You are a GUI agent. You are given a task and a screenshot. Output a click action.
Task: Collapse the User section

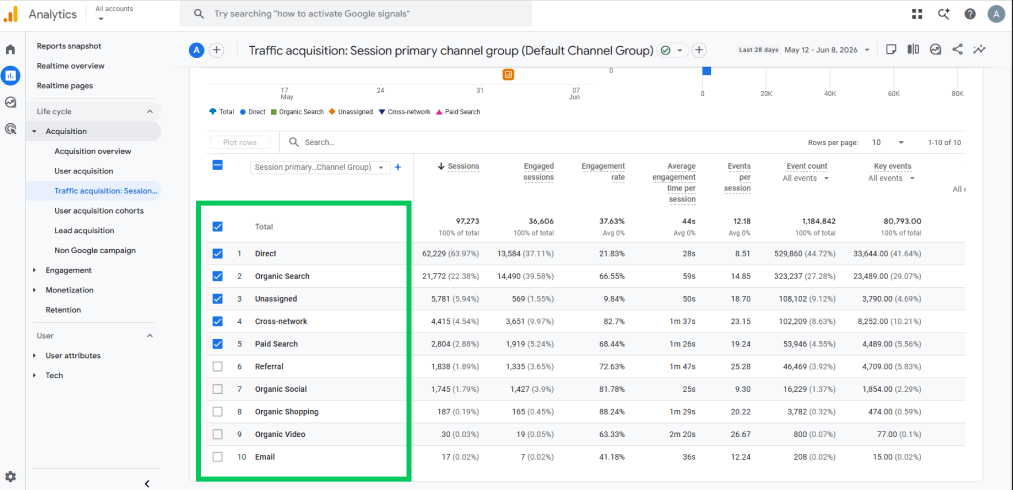coord(150,336)
